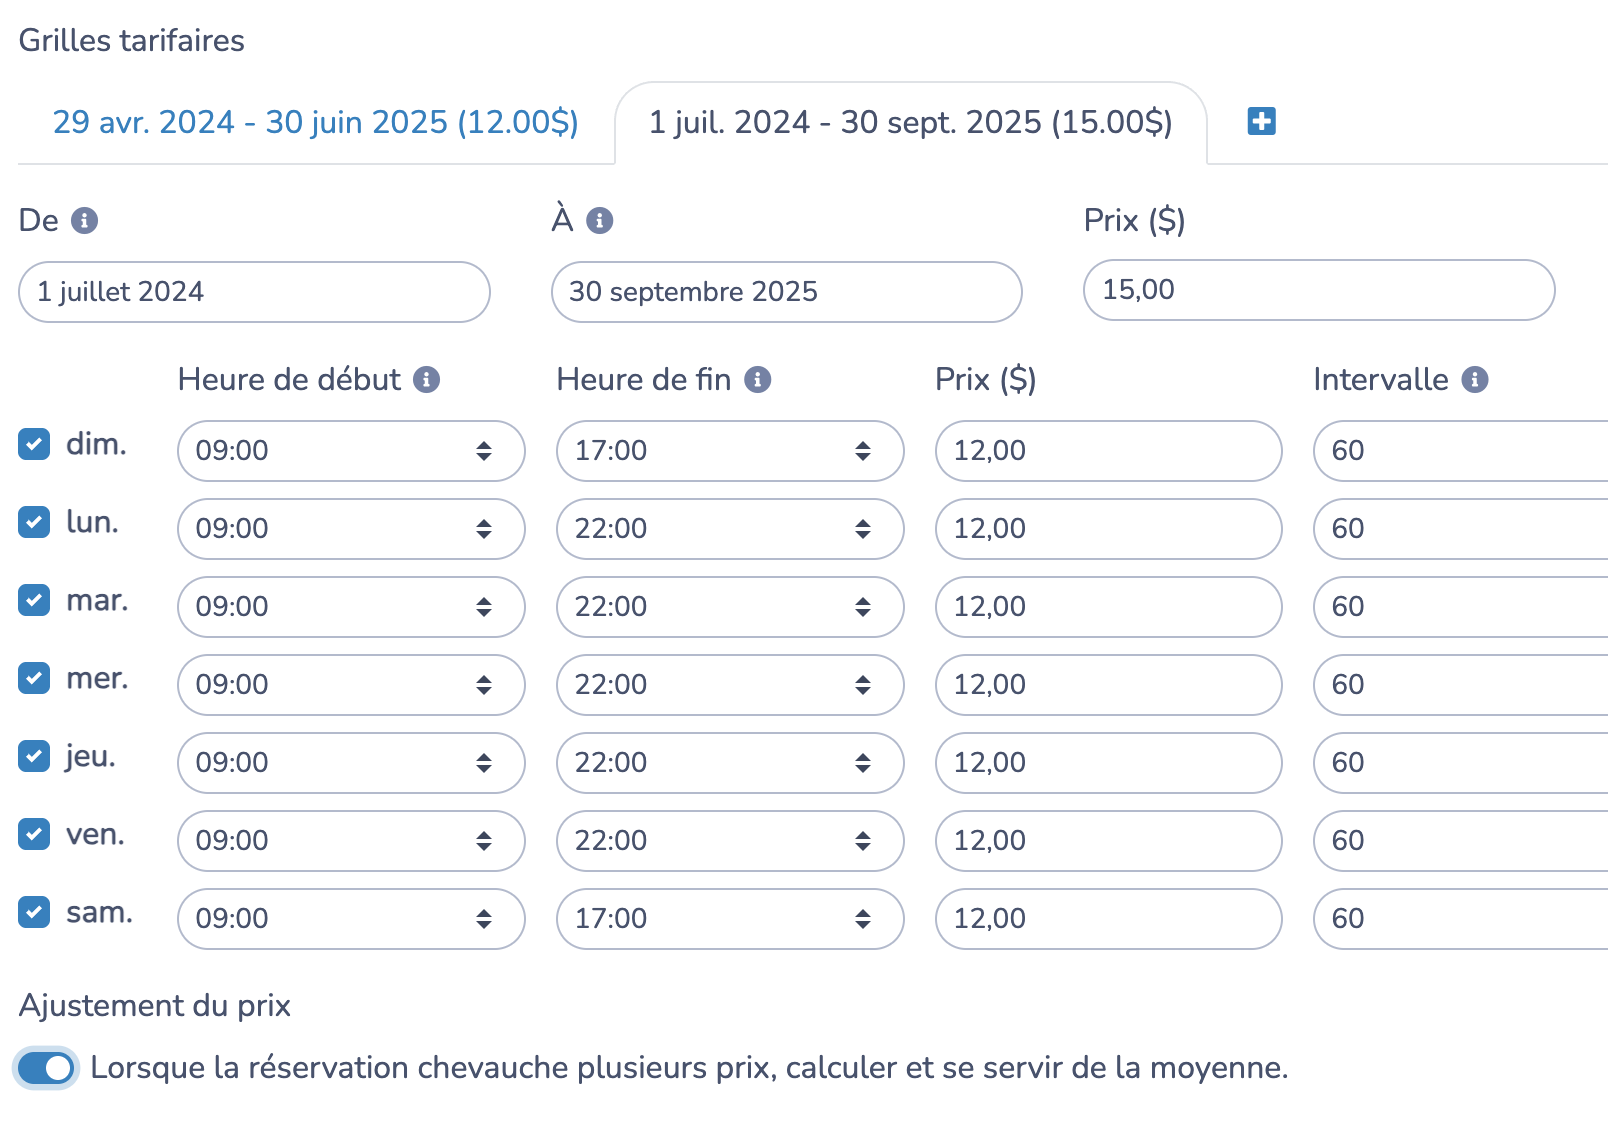Edit the grid price field 15,00
Image resolution: width=1608 pixels, height=1136 pixels.
click(x=1319, y=290)
